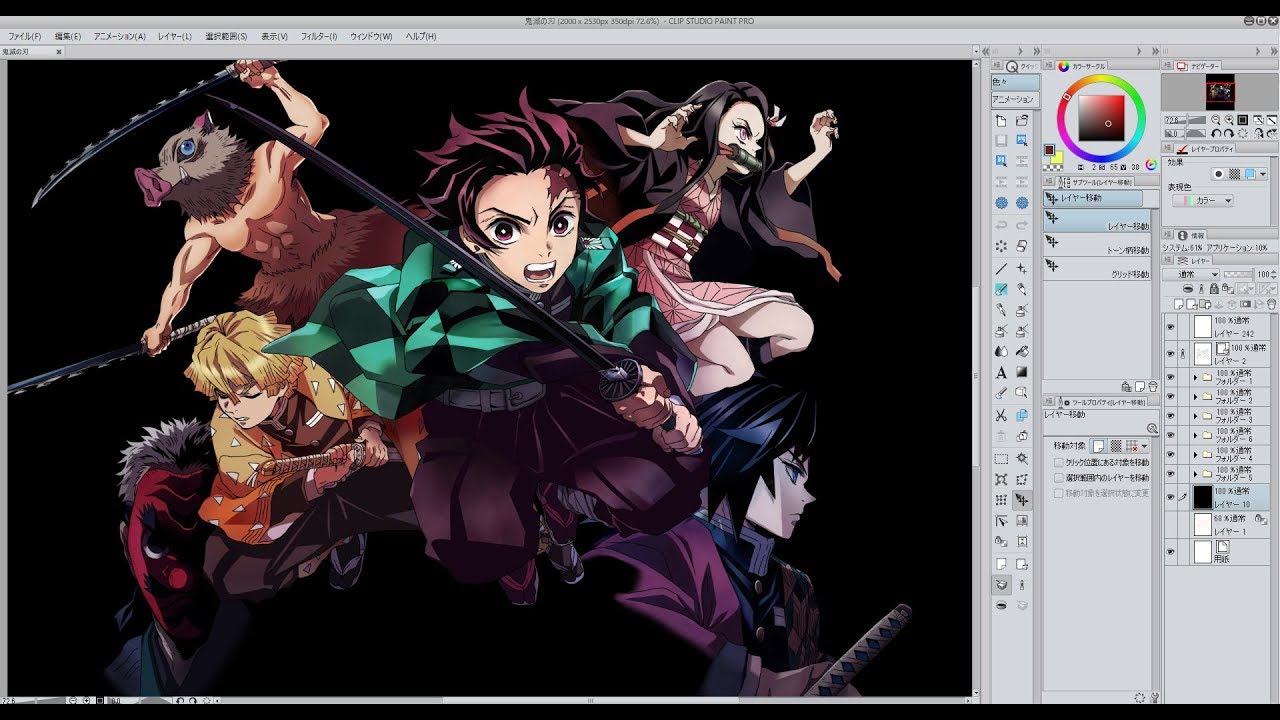The width and height of the screenshot is (1280, 720).
Task: Click Rotate left in the Navigator
Action: pos(1215,133)
